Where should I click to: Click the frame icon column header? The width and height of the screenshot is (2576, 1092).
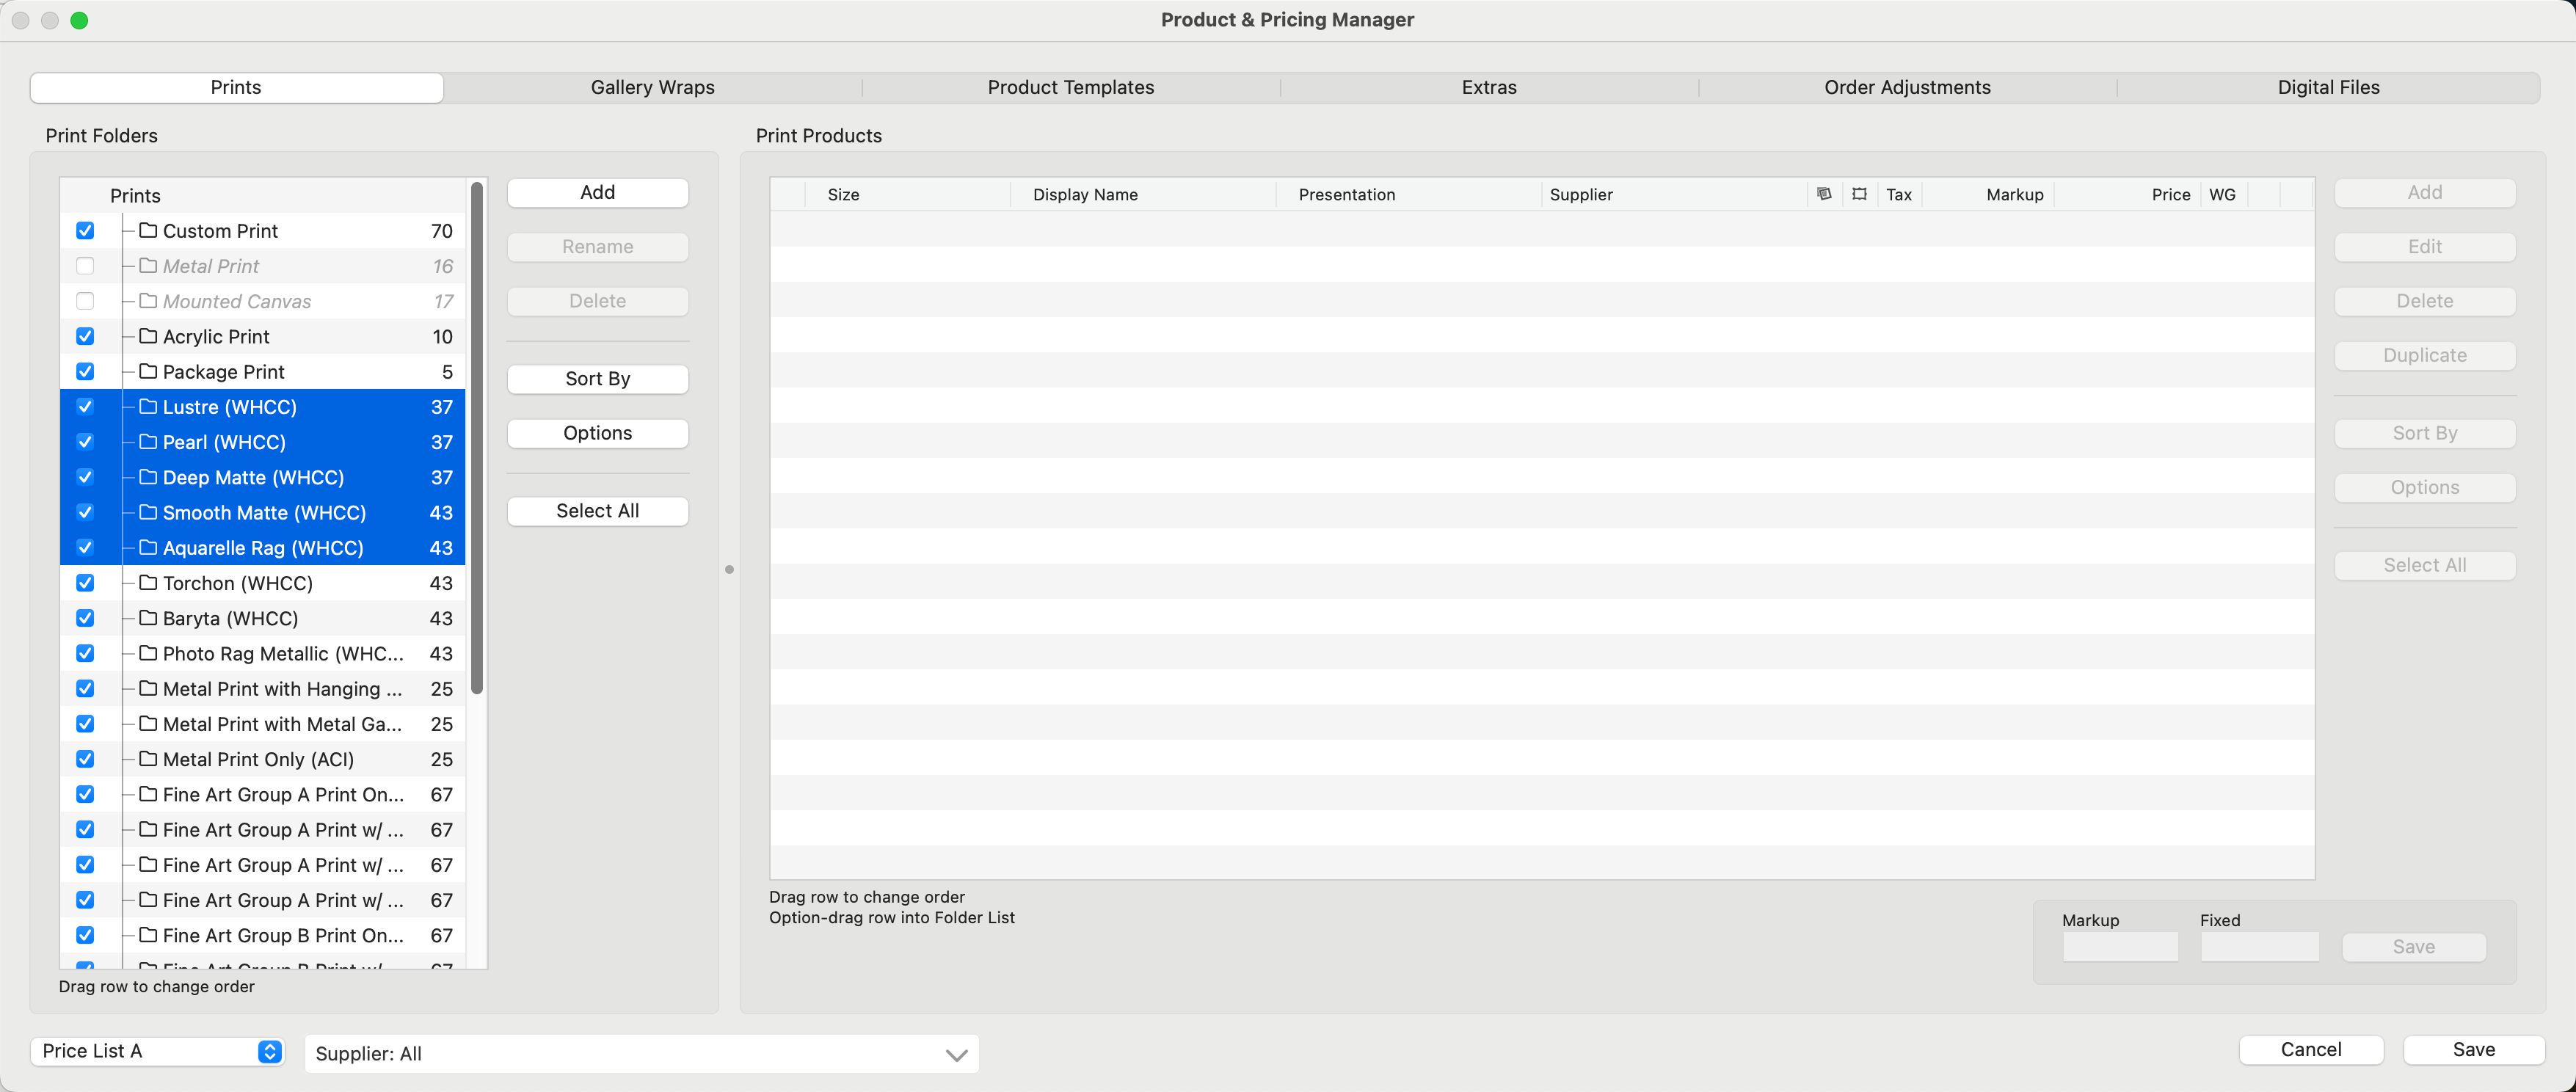point(1859,194)
